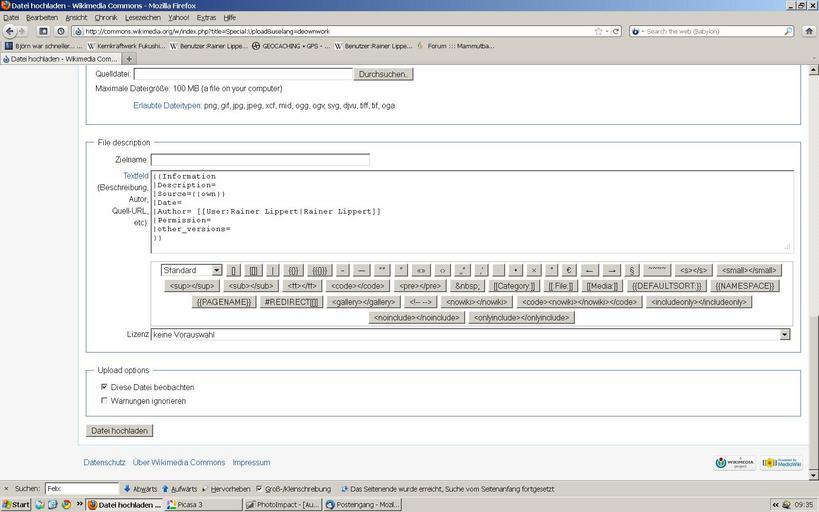Insert the [[Category:]] markup

pos(514,286)
